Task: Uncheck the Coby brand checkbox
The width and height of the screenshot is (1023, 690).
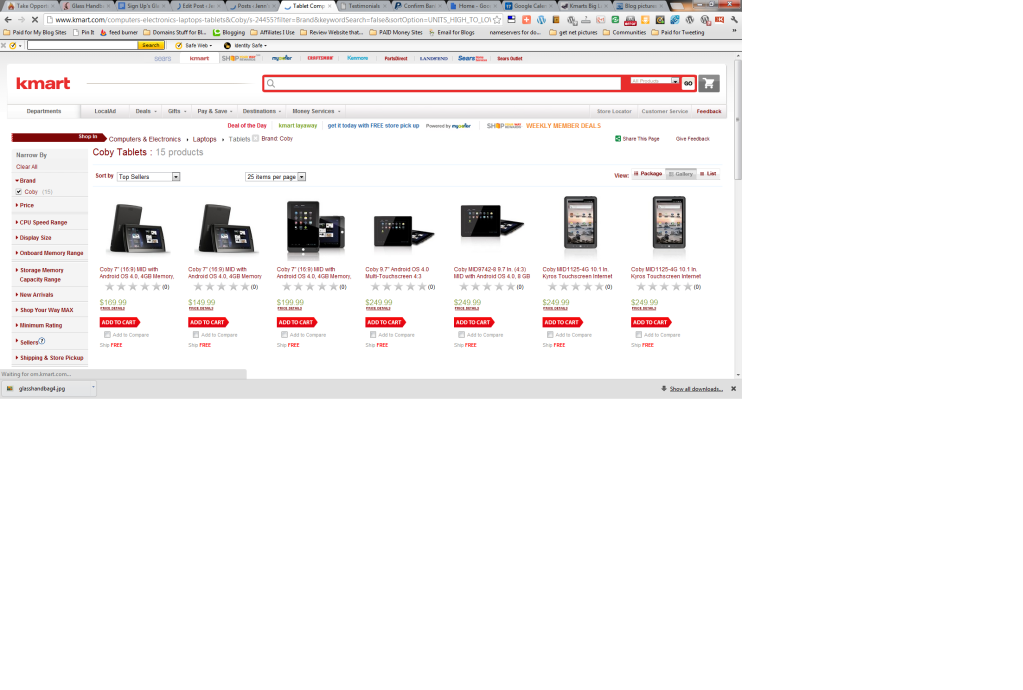Action: 19,192
